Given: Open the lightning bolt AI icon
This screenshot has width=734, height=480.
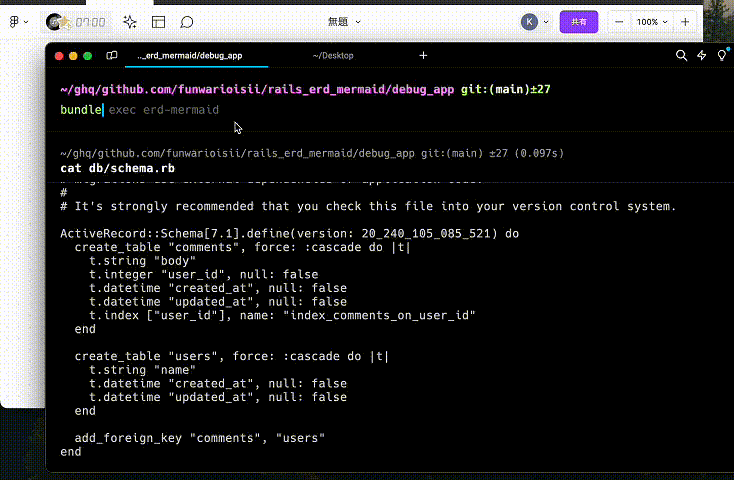Looking at the screenshot, I should click(x=701, y=55).
